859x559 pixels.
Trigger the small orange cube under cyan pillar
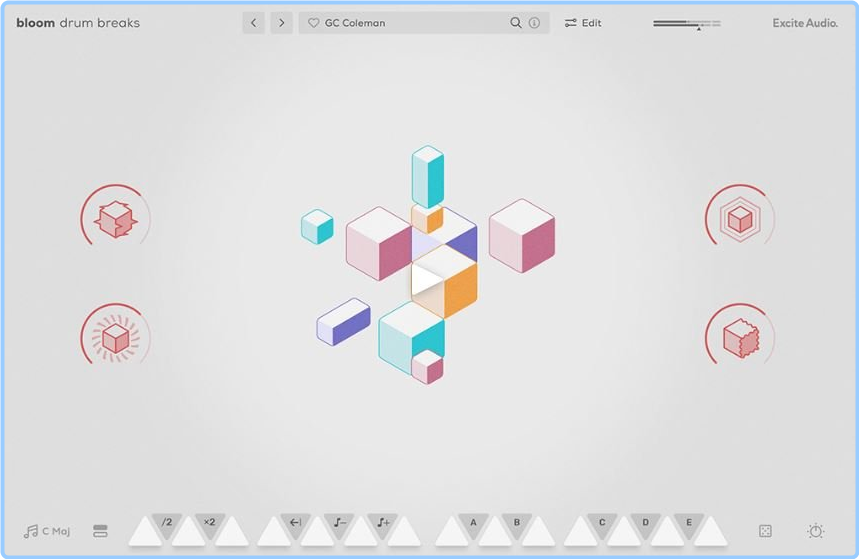point(428,219)
